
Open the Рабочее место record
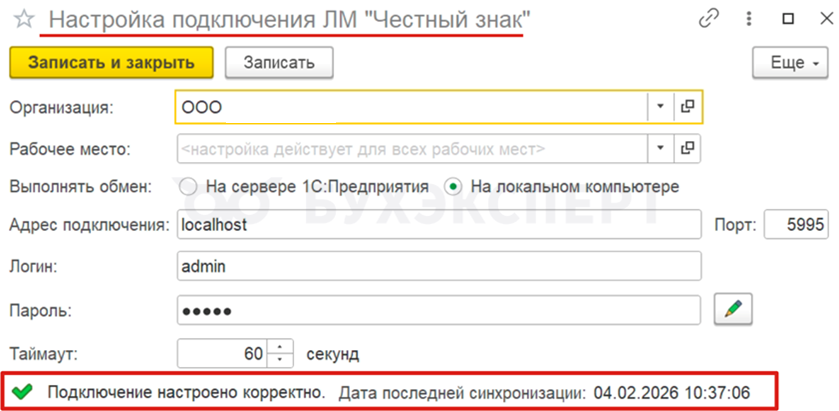[x=688, y=149]
